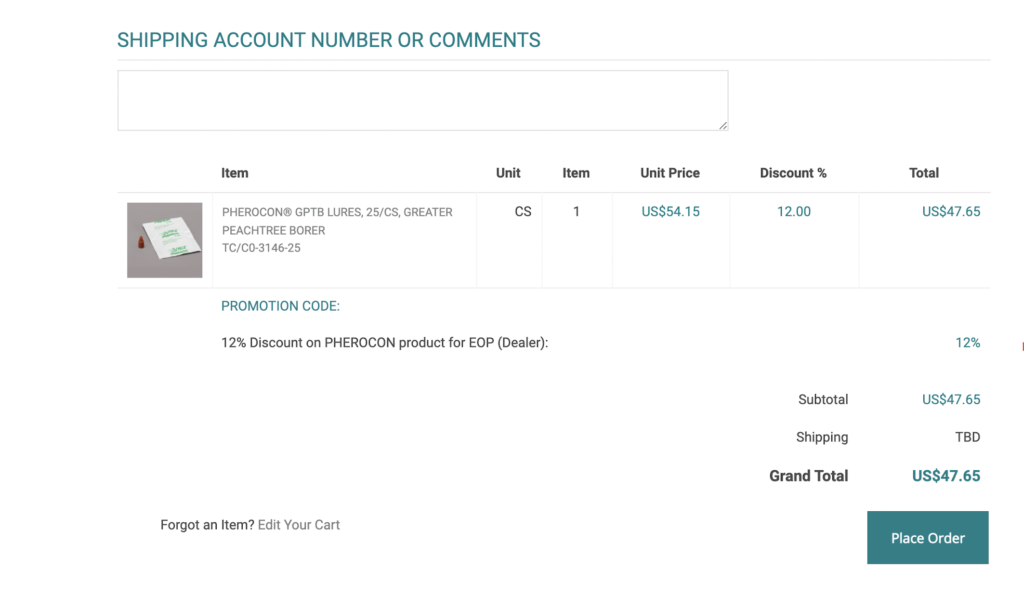This screenshot has height=596, width=1024.
Task: Click the 12.00 discount percentage value
Action: pyautogui.click(x=793, y=211)
